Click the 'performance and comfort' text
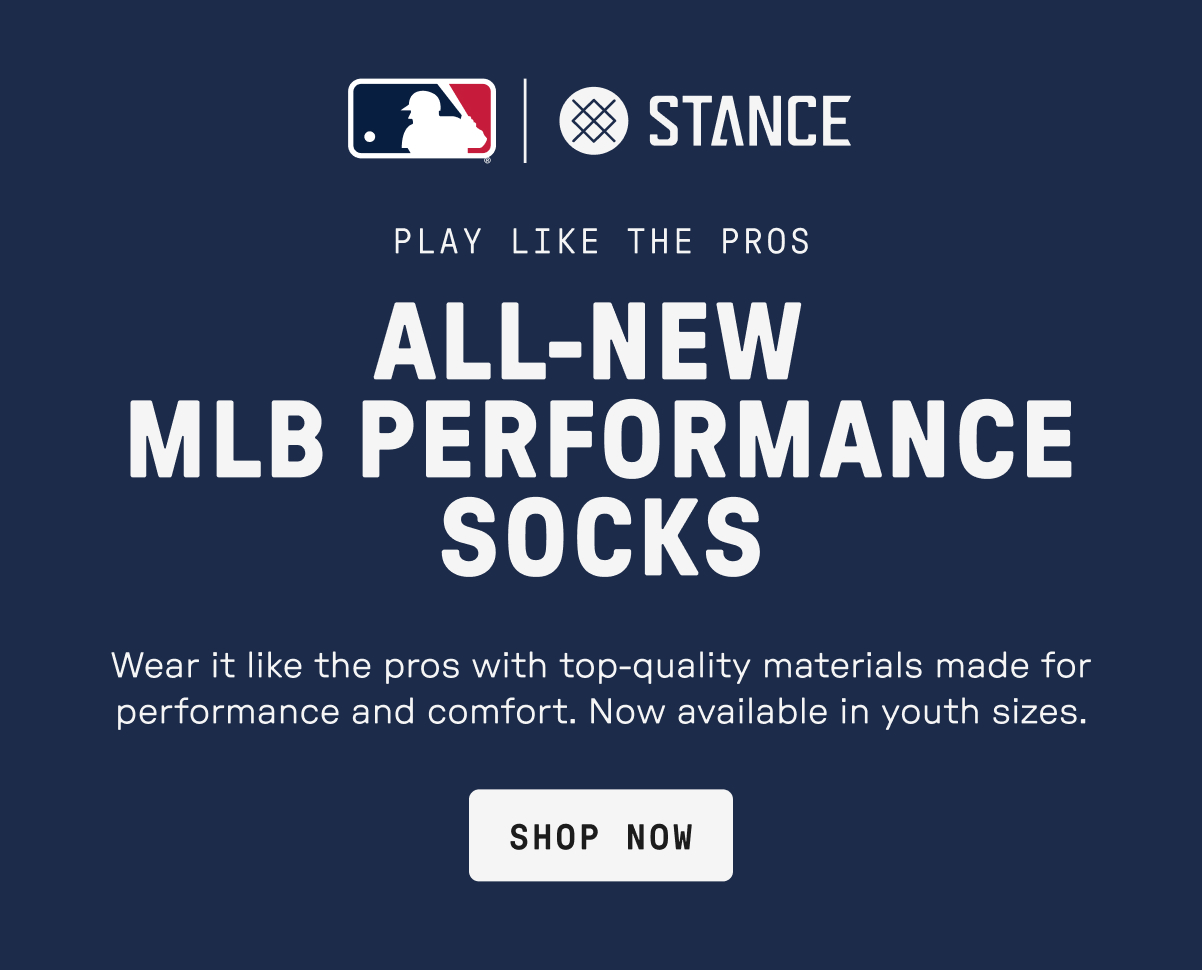The width and height of the screenshot is (1202, 970). (x=347, y=714)
